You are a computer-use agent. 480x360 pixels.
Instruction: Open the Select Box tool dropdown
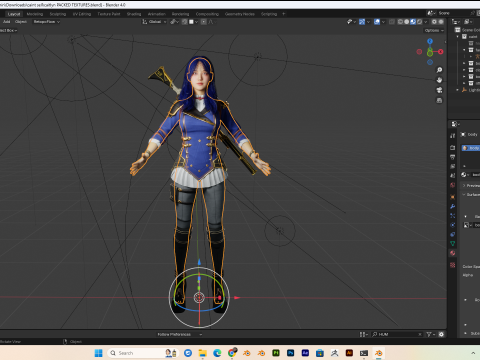tap(8, 30)
